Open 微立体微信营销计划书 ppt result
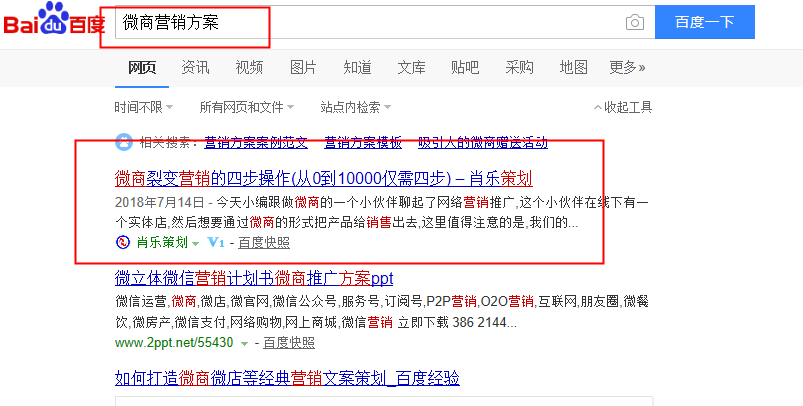 pos(254,277)
